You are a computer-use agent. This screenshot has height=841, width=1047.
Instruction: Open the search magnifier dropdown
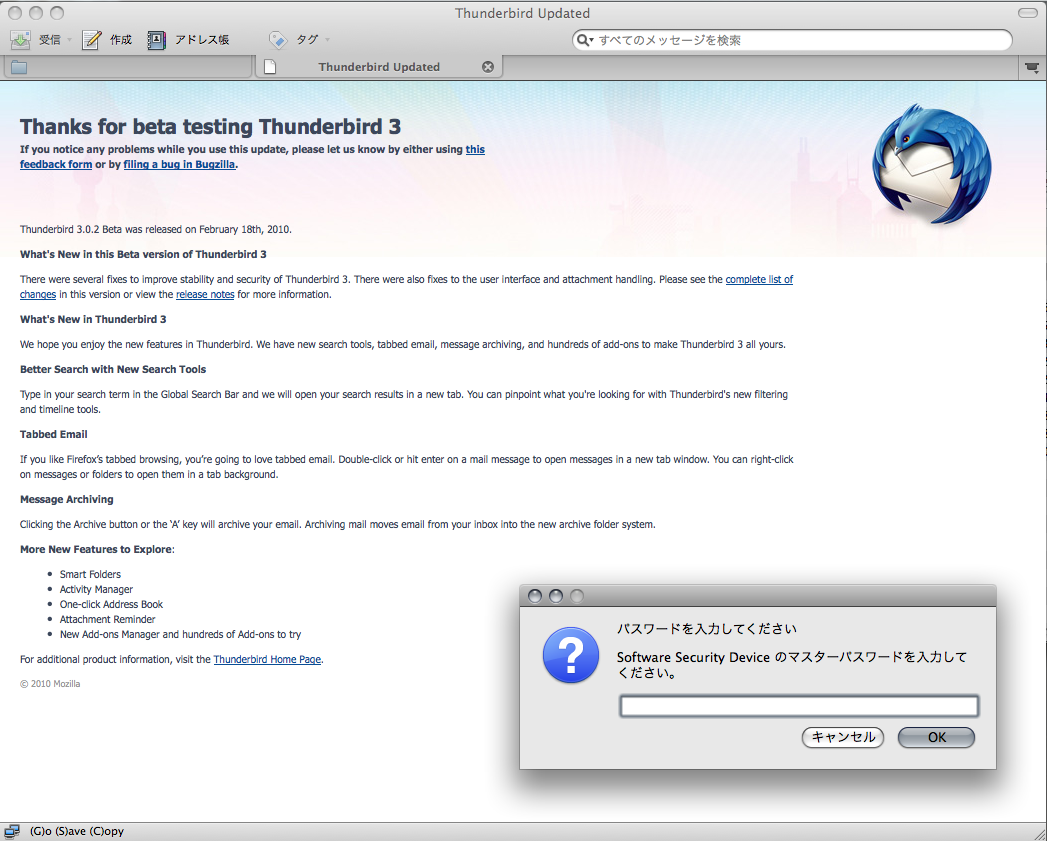[x=585, y=40]
